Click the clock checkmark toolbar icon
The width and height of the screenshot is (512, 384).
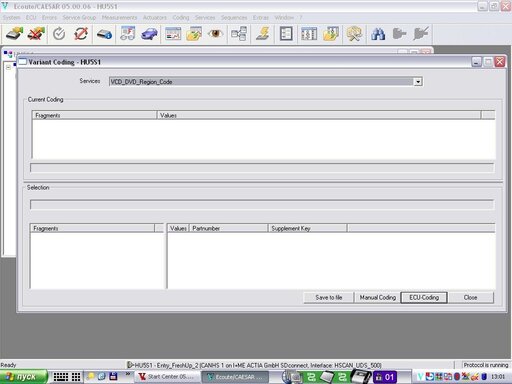pyautogui.click(x=59, y=34)
